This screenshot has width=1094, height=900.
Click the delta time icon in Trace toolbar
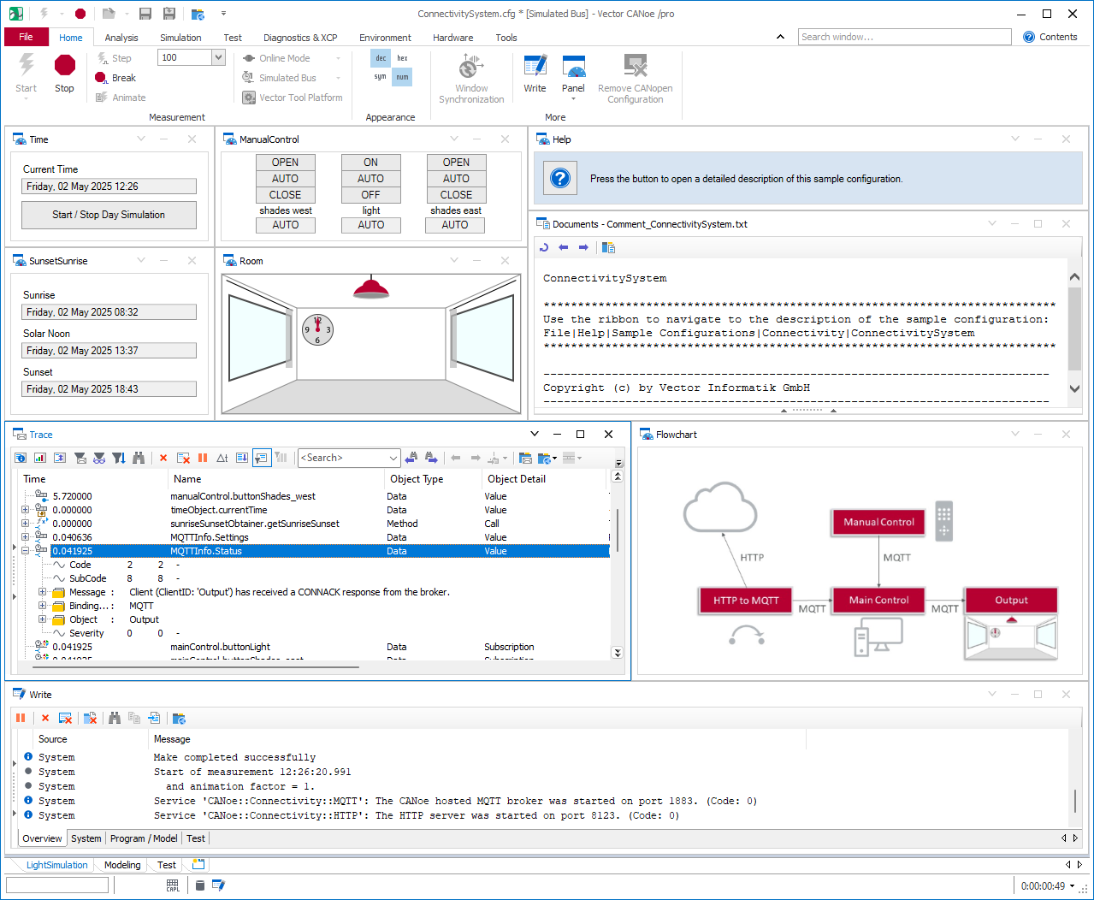point(222,458)
